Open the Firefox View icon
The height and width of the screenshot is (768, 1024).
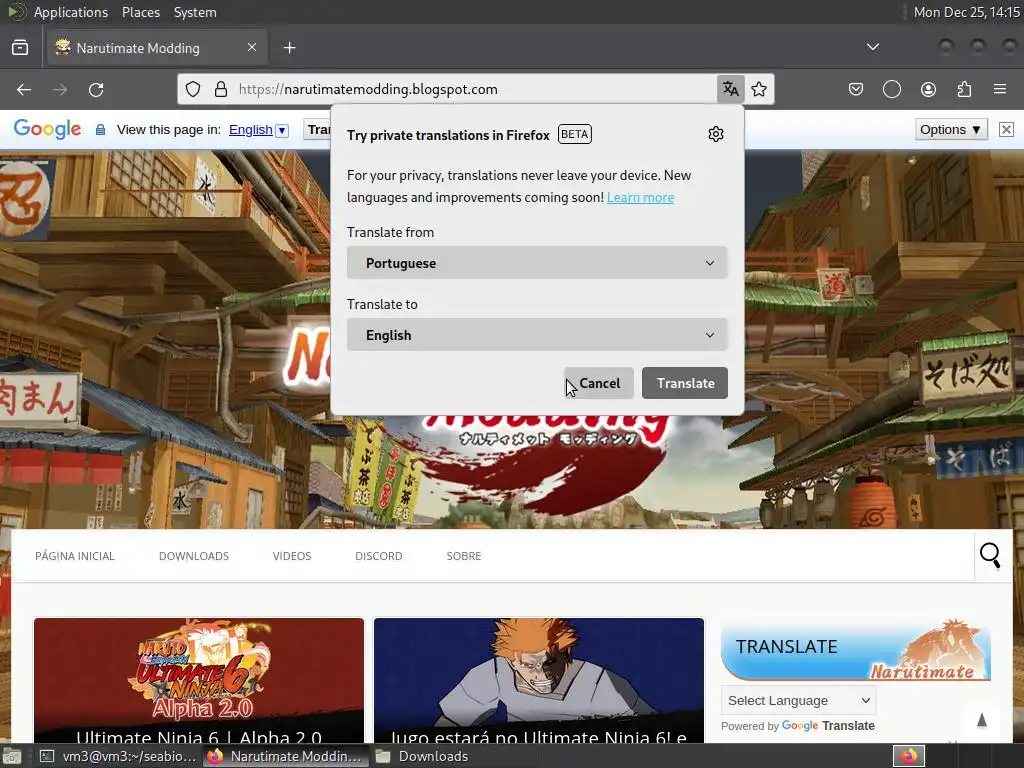tap(20, 48)
